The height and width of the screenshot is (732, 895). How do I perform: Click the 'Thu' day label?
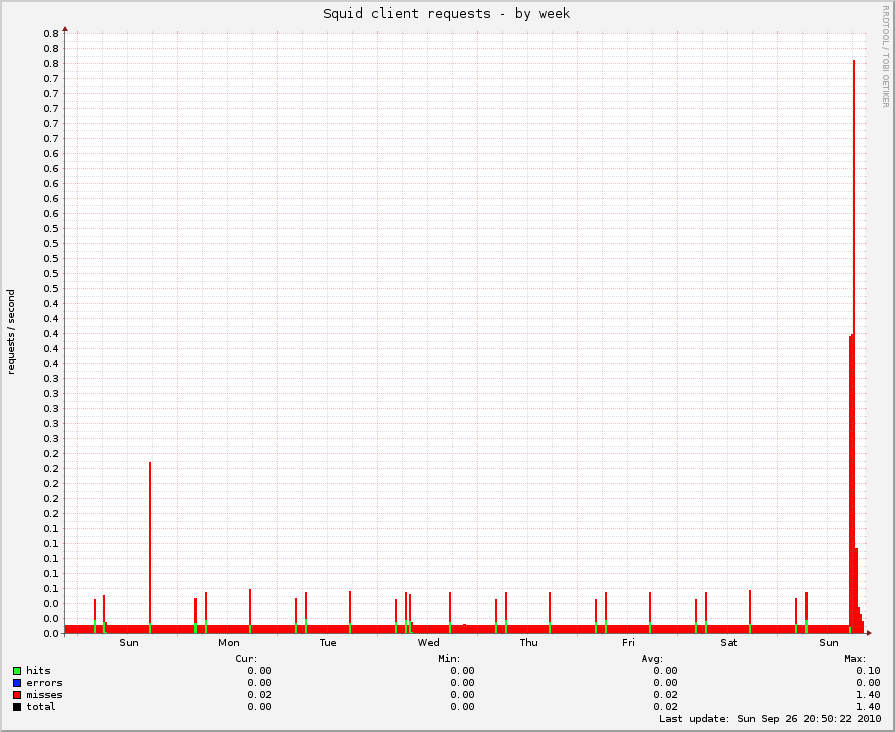tap(529, 643)
